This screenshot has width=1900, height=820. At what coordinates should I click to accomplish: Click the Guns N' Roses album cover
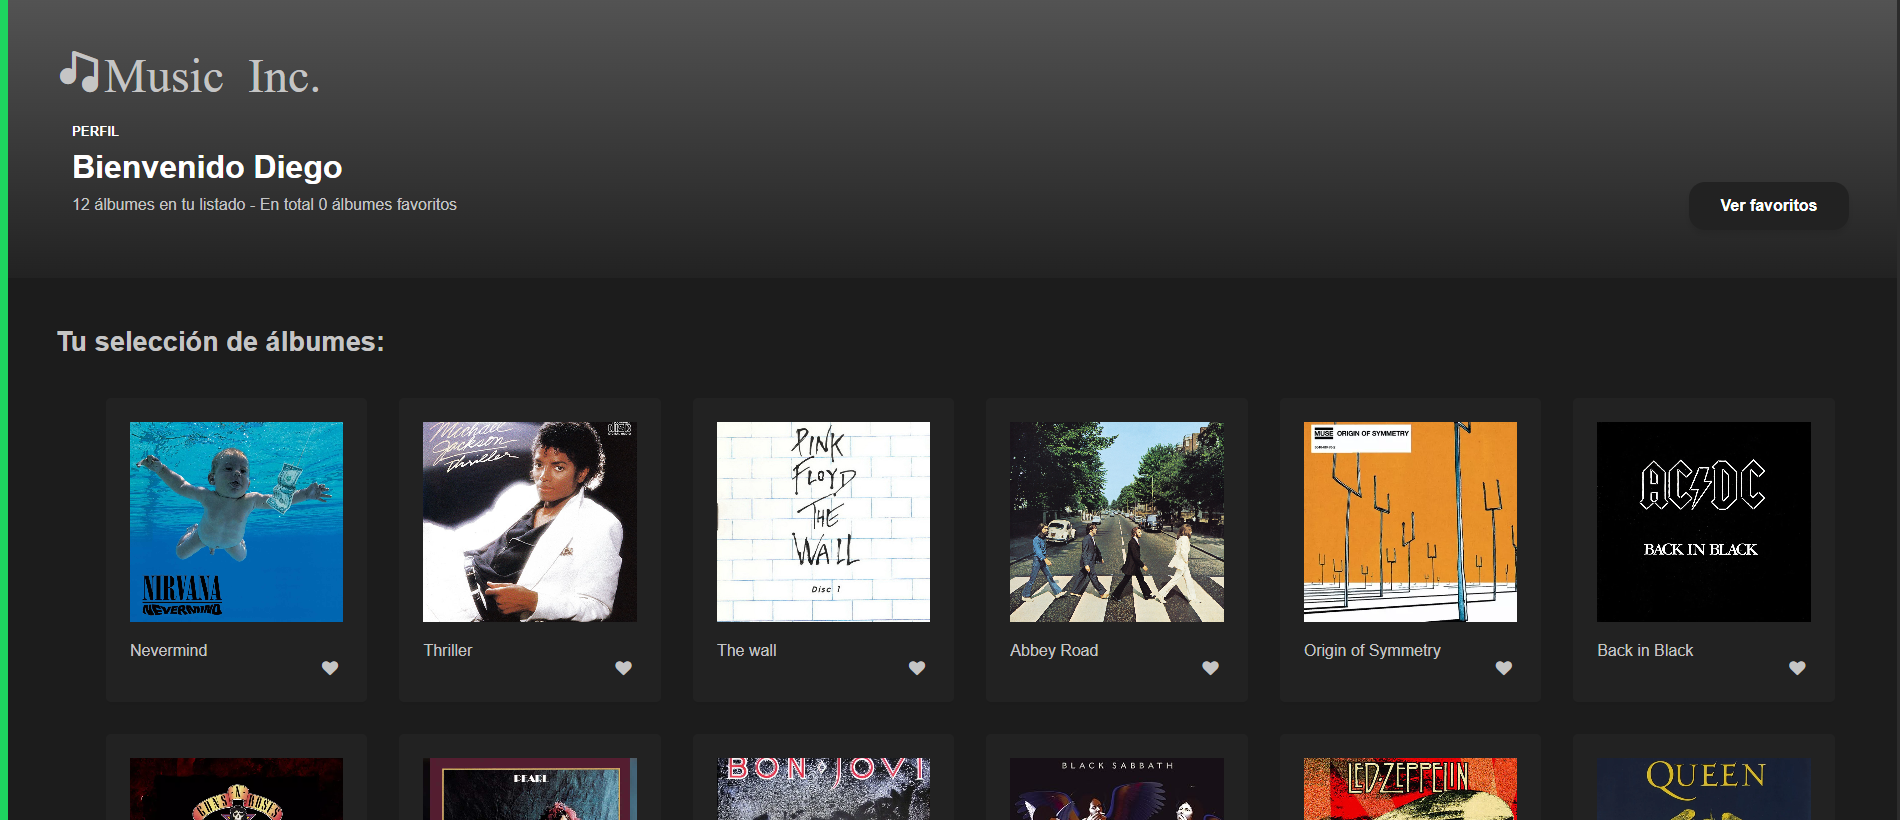(236, 789)
